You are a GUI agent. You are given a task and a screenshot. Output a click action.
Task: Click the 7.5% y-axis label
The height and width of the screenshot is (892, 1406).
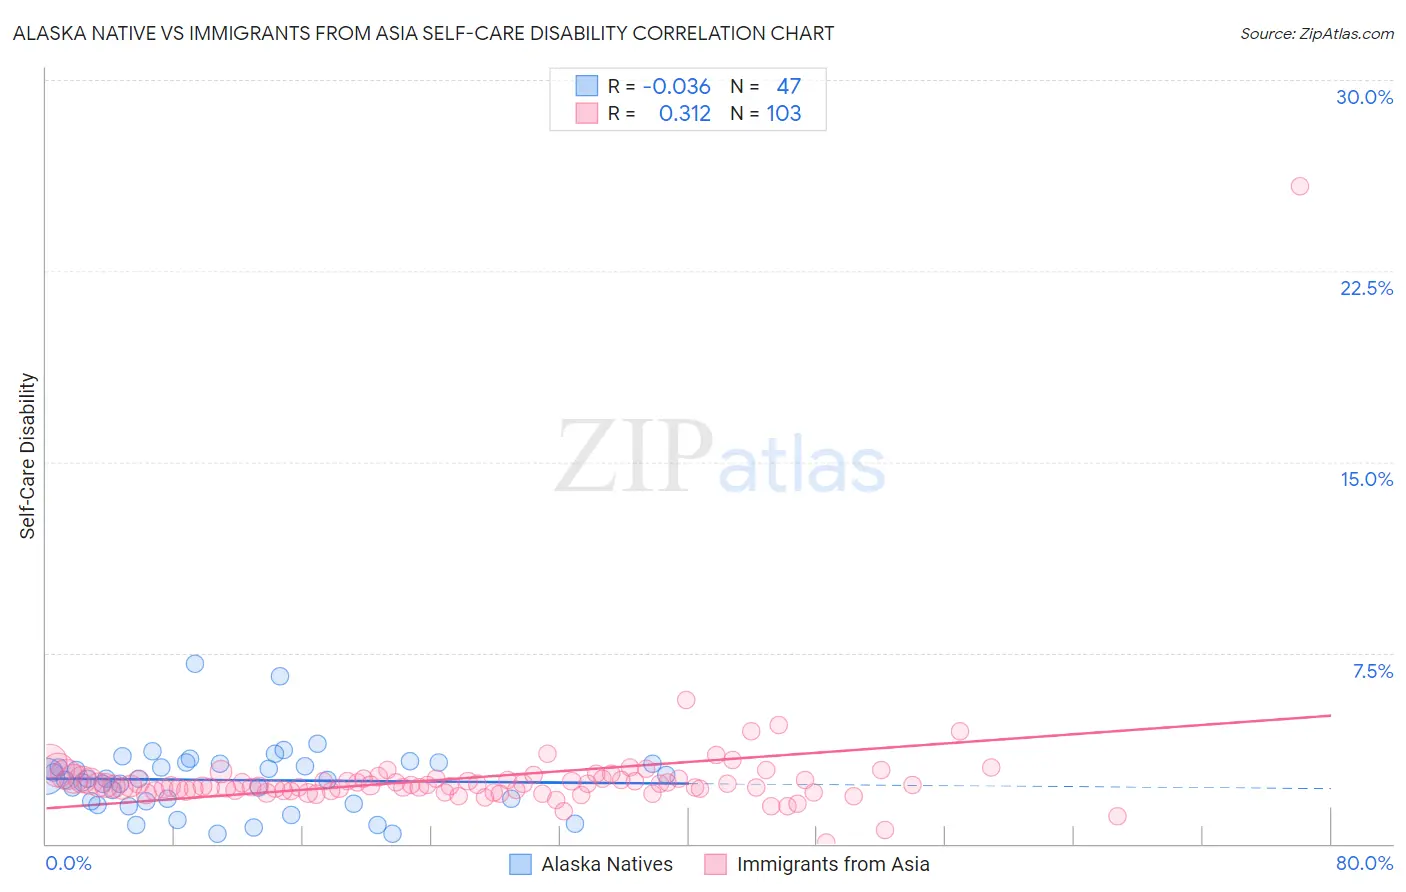click(x=1372, y=671)
